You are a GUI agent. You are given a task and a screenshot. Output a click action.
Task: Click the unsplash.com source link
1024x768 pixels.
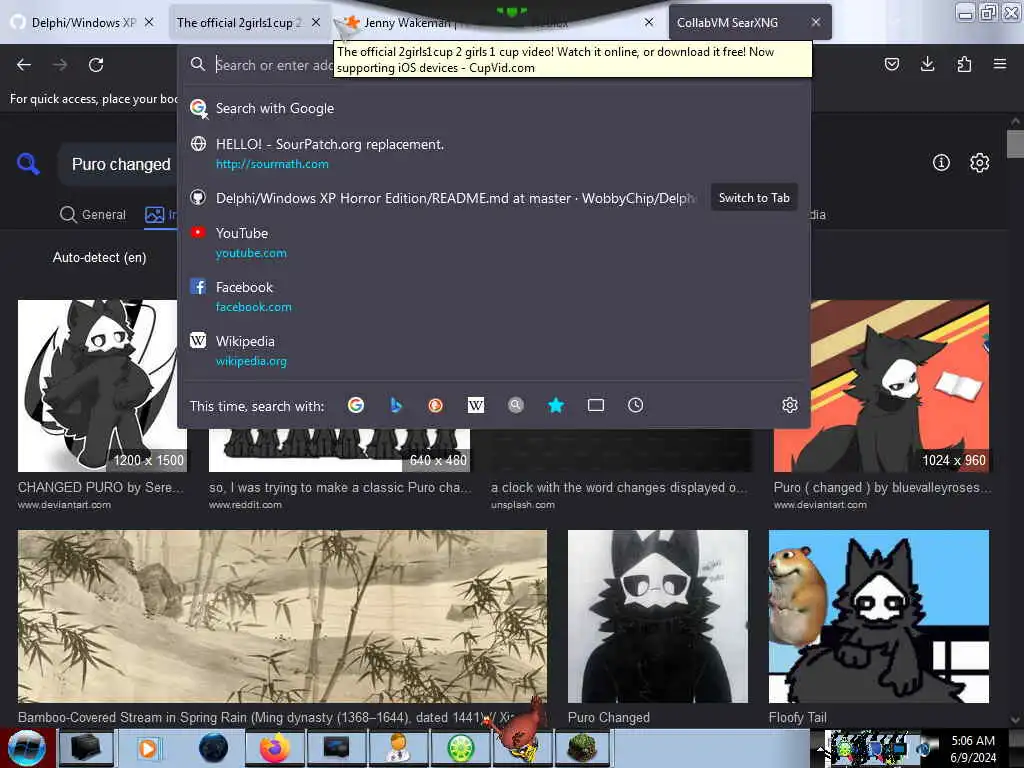[x=523, y=505]
